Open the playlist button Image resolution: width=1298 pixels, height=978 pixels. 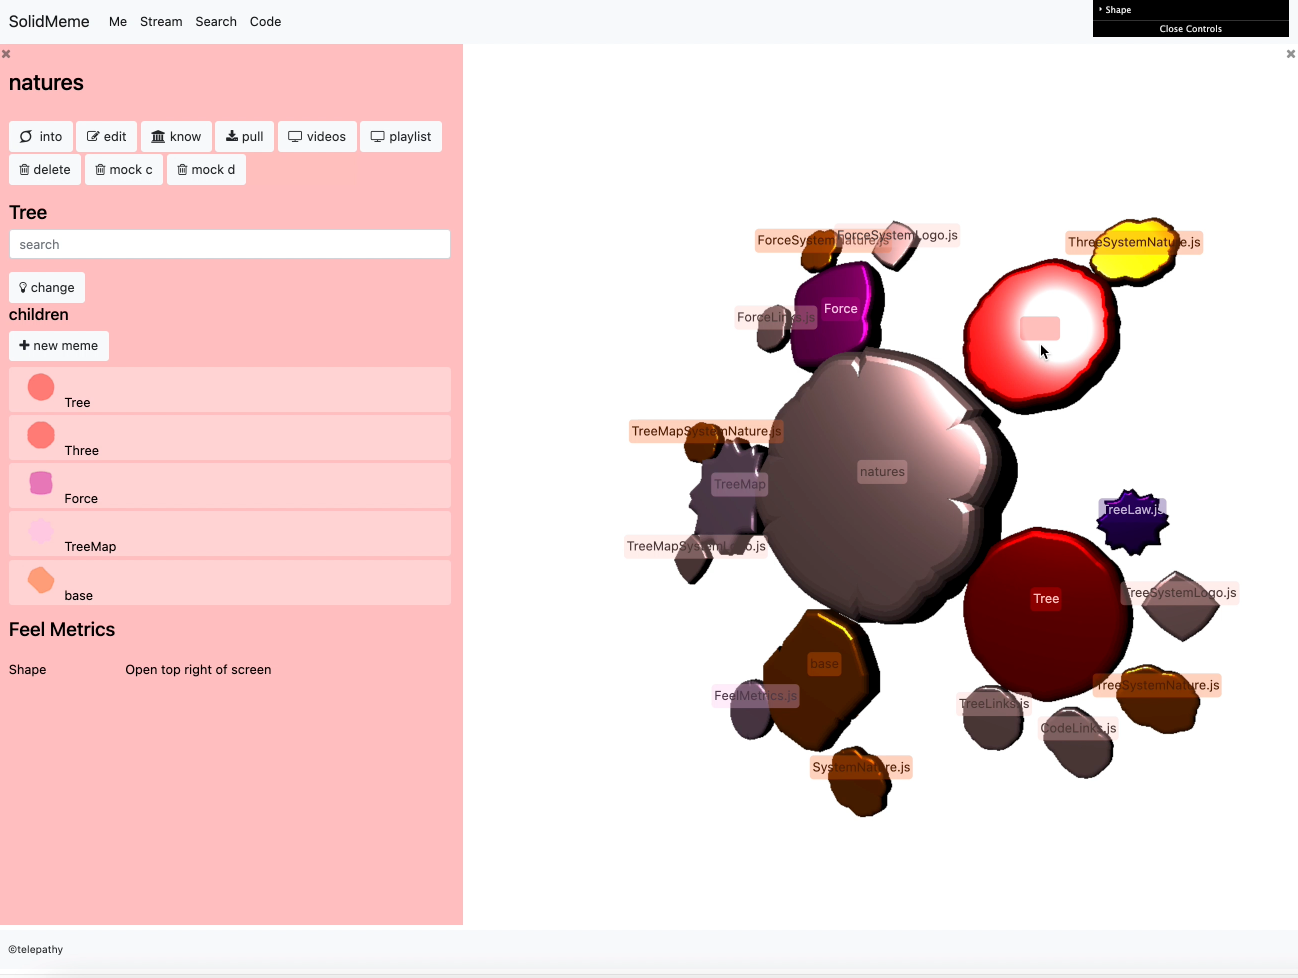[401, 137]
